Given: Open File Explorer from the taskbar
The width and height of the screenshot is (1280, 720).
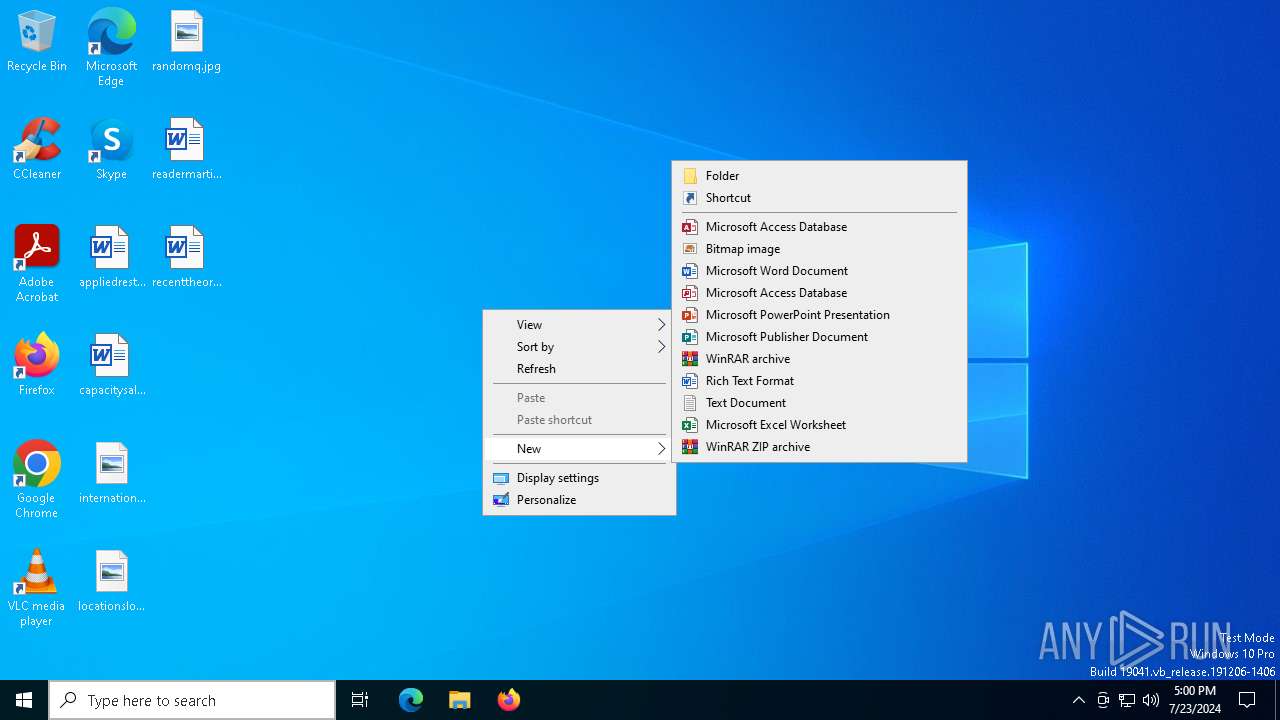Looking at the screenshot, I should coord(460,700).
